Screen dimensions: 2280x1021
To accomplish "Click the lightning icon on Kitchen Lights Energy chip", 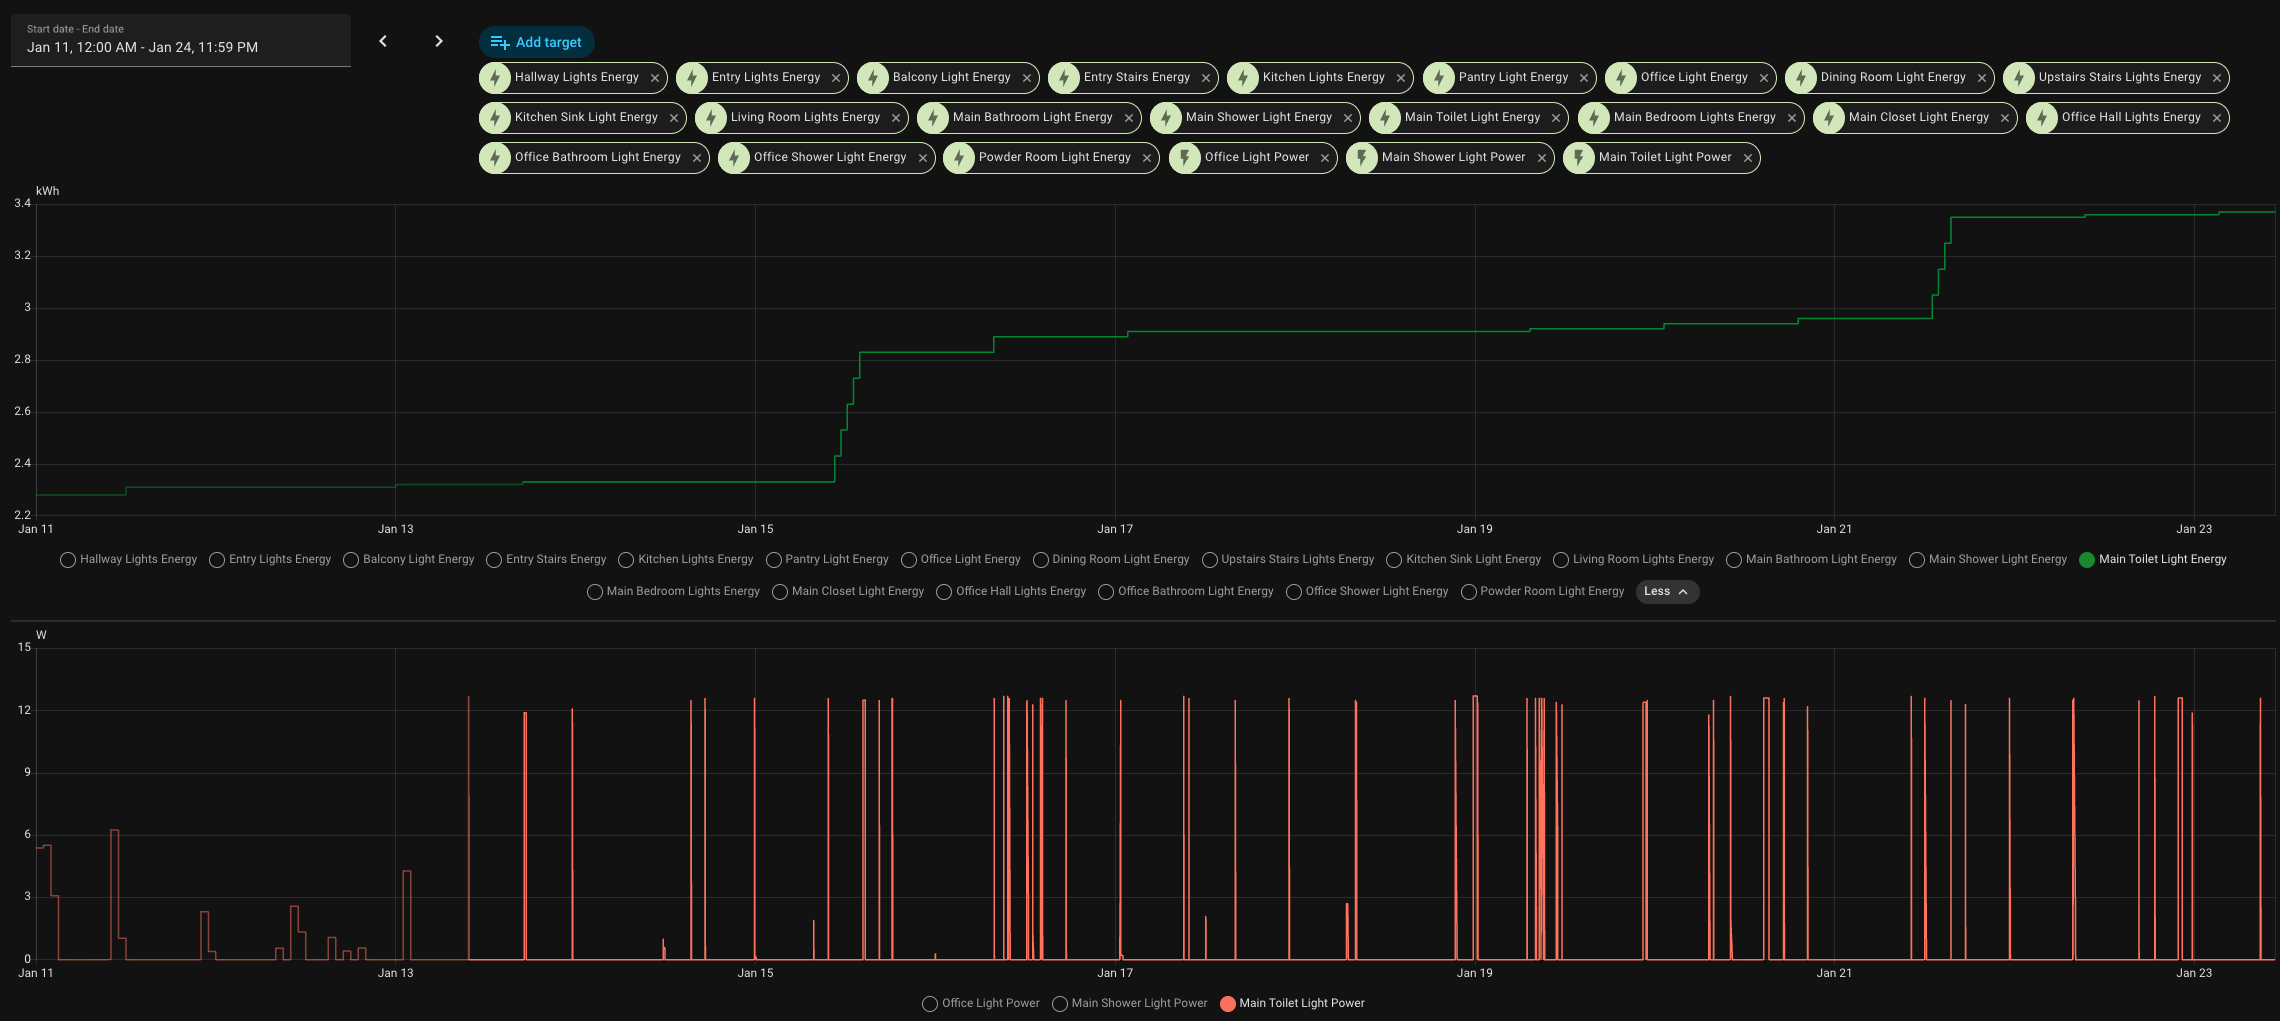I will coord(1243,78).
